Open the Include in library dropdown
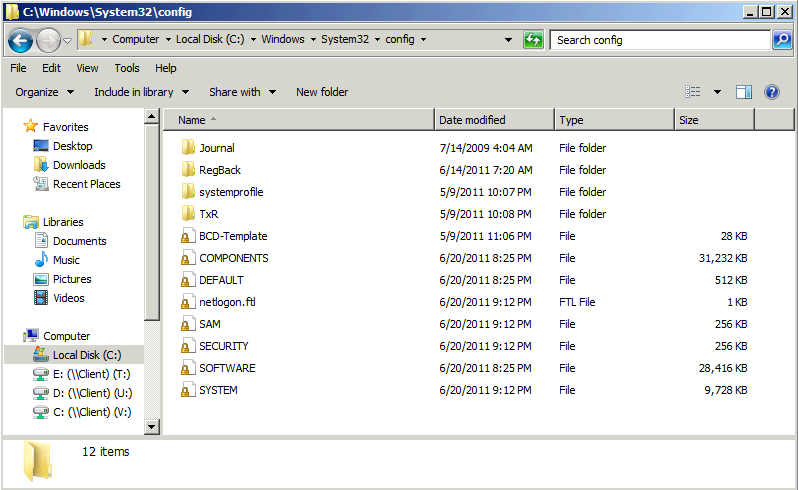 141,92
